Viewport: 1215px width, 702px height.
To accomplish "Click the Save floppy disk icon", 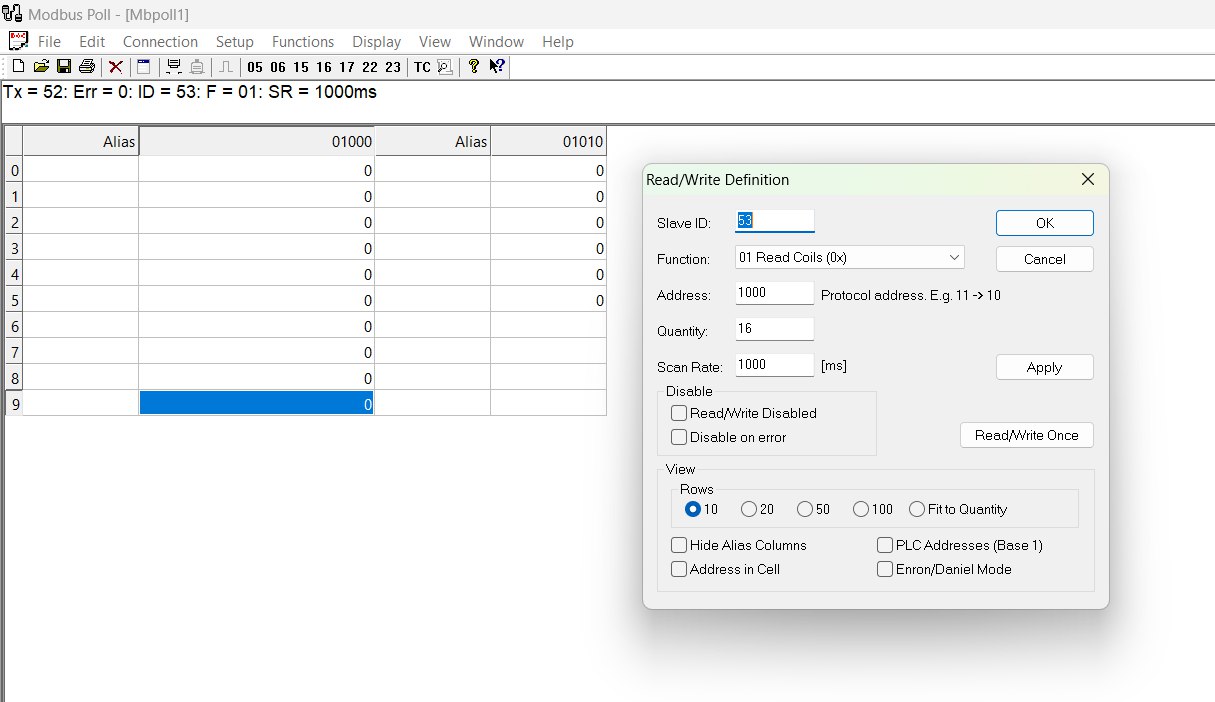I will [x=63, y=67].
